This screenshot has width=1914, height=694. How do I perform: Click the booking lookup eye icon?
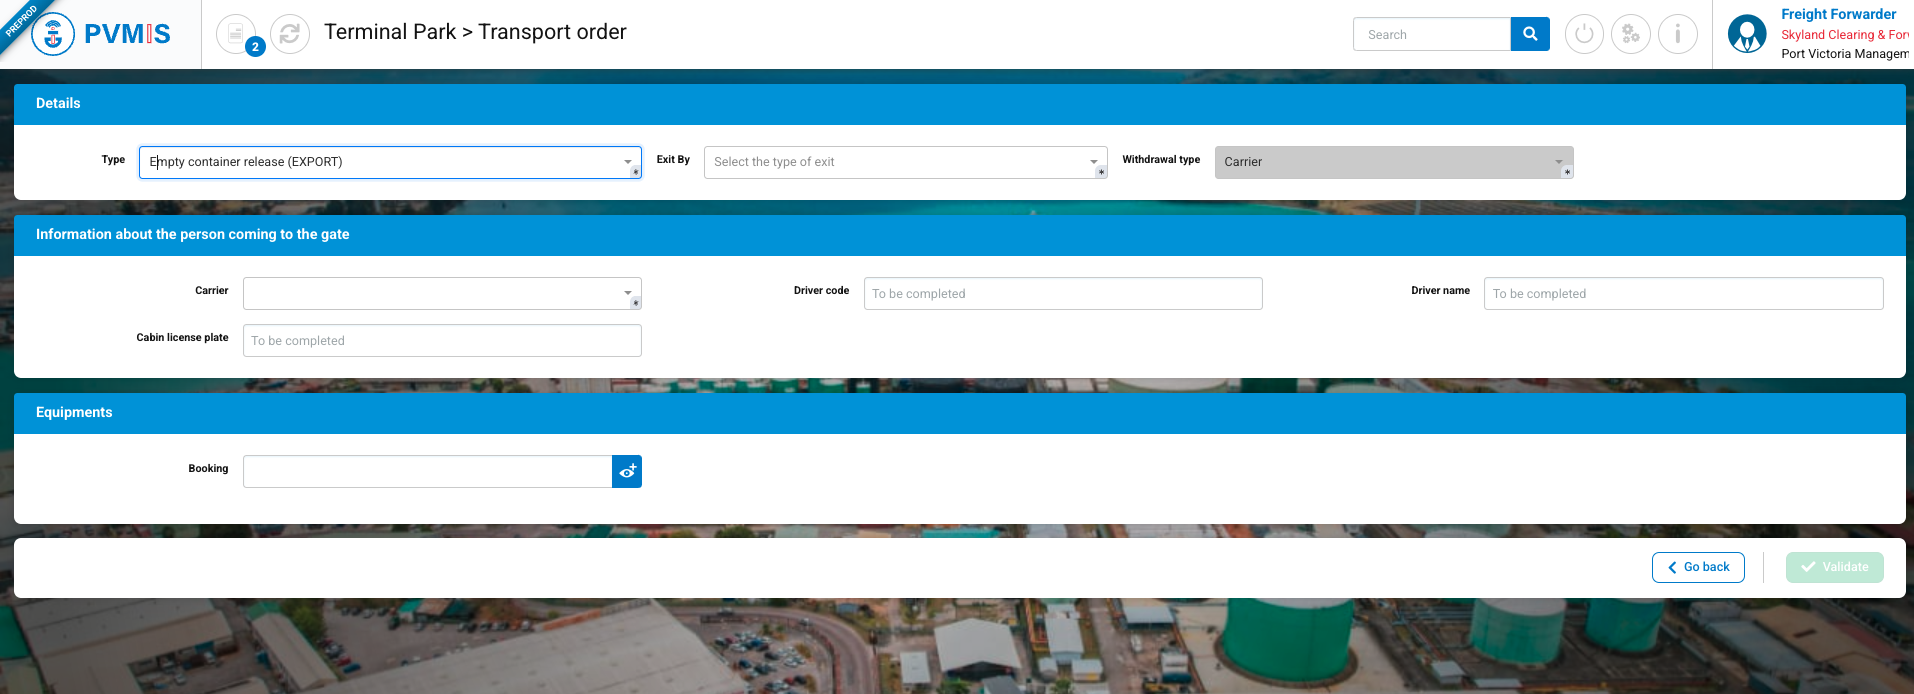[627, 471]
